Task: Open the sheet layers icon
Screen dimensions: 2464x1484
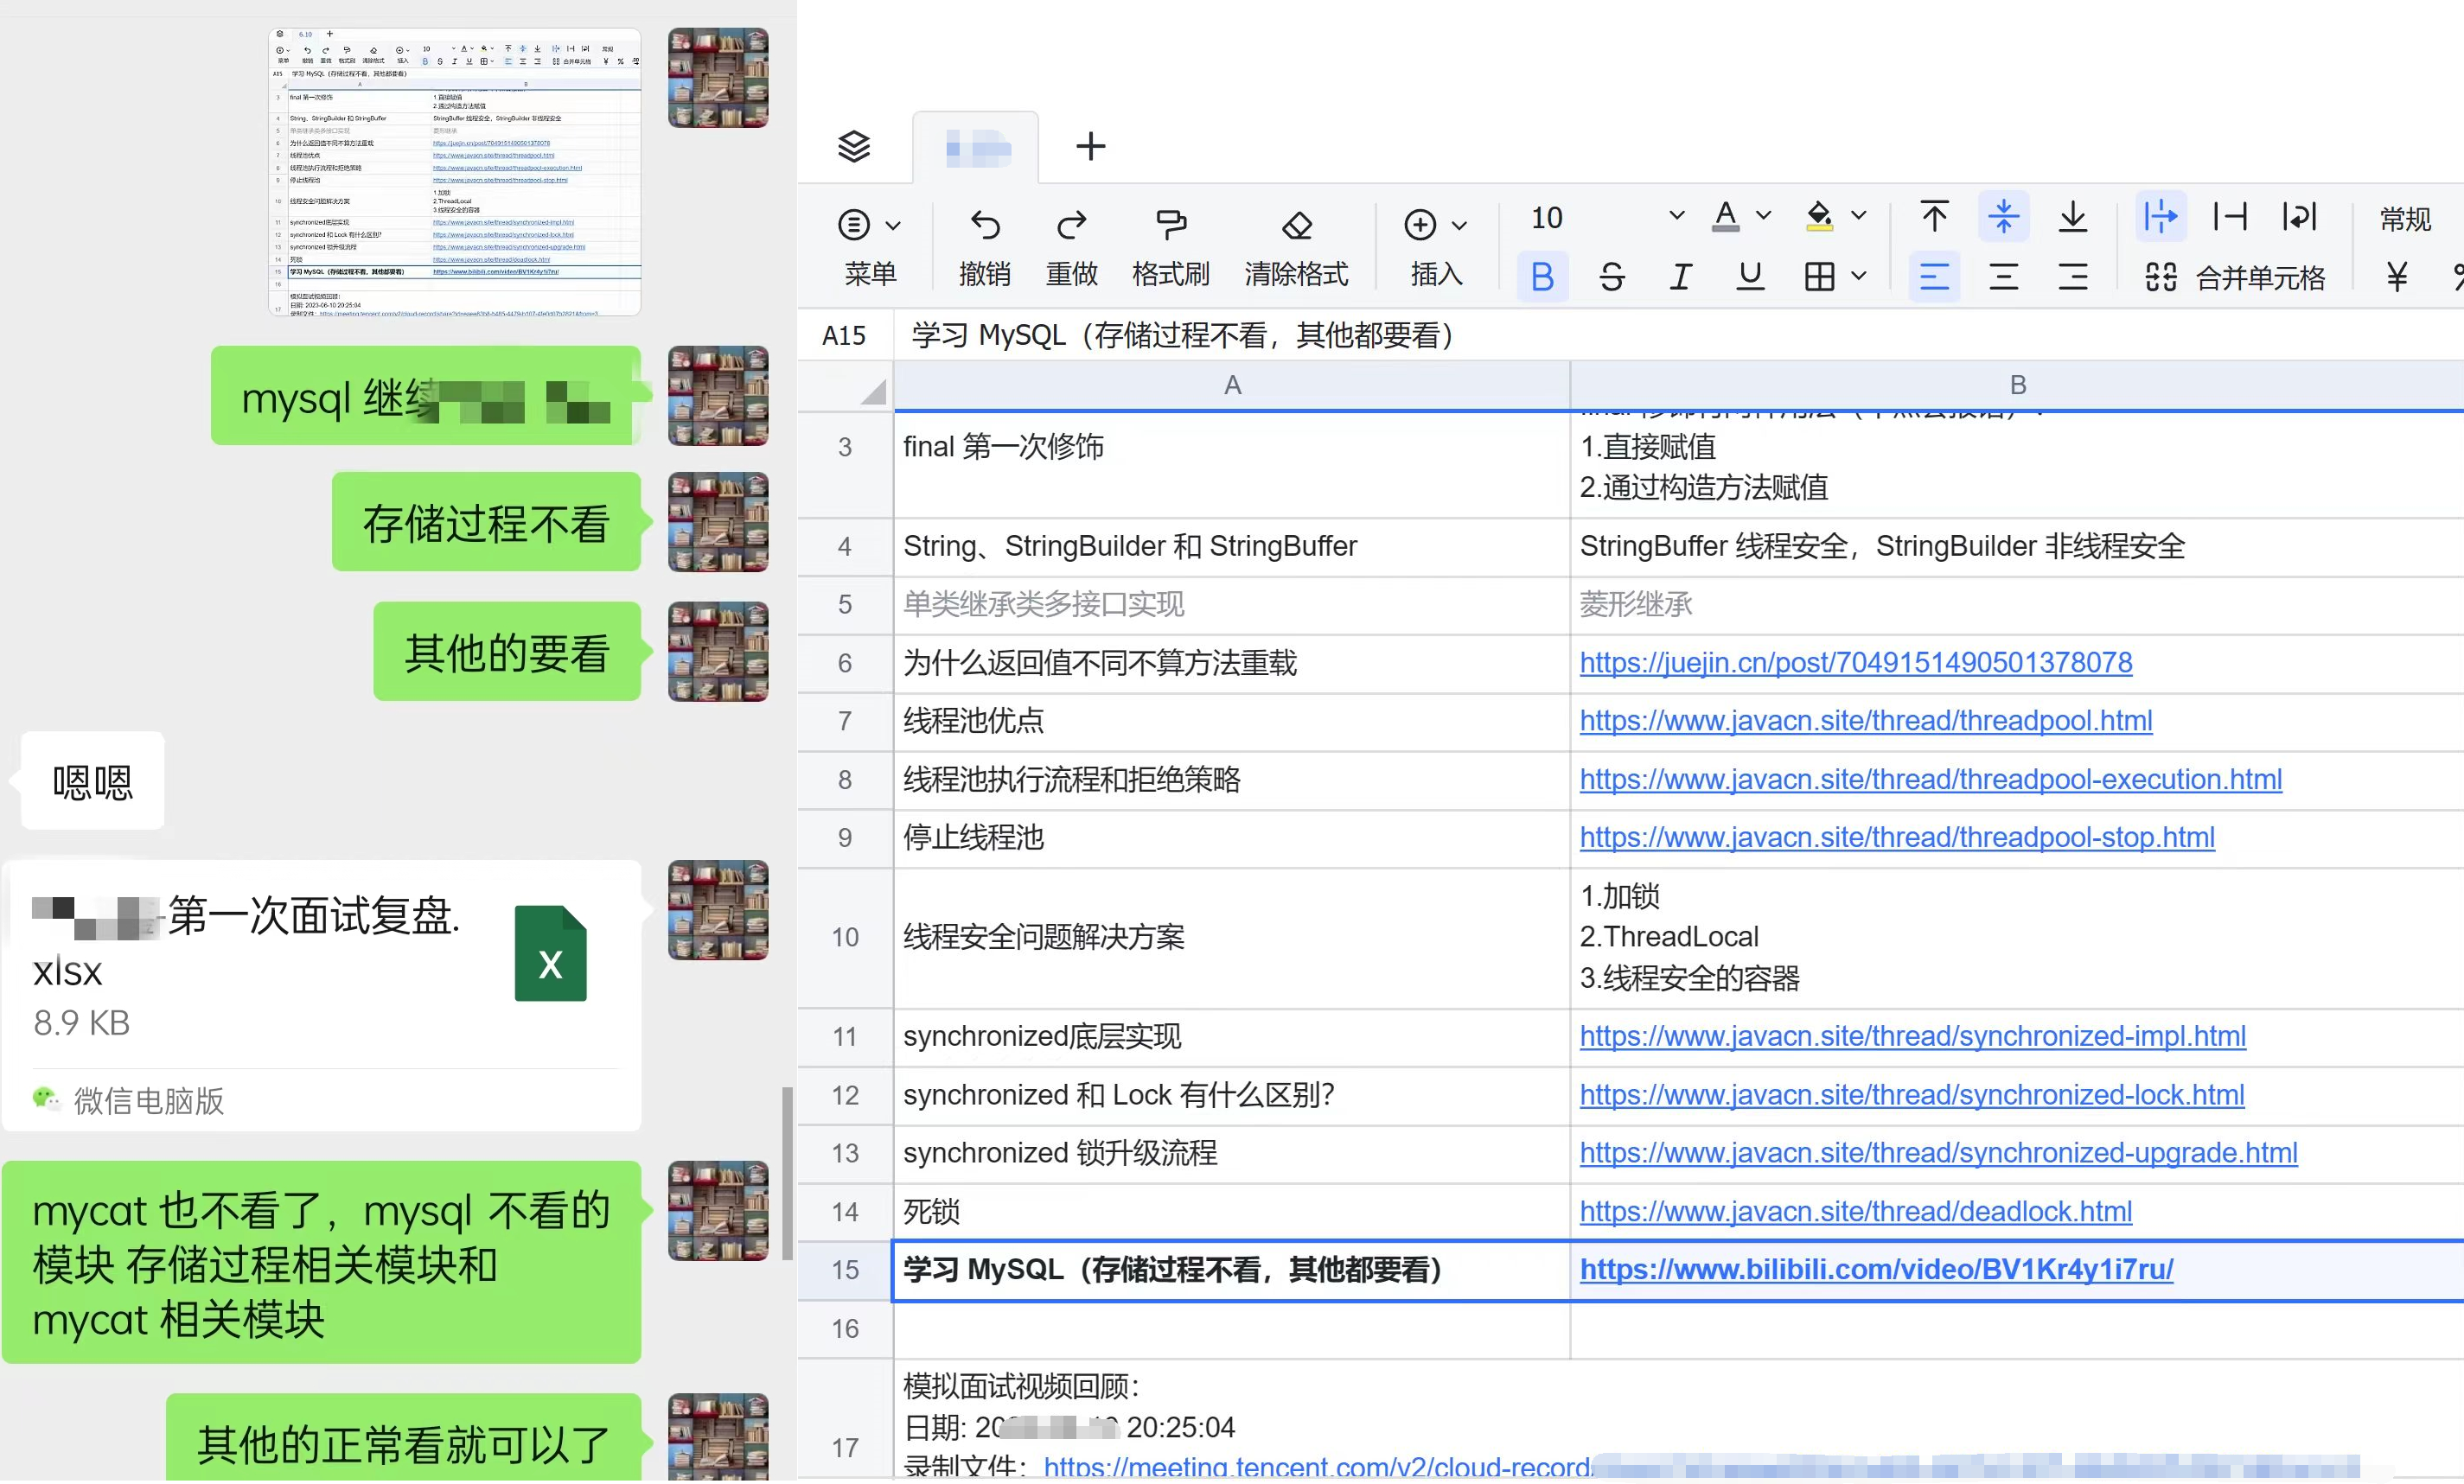Action: (854, 147)
